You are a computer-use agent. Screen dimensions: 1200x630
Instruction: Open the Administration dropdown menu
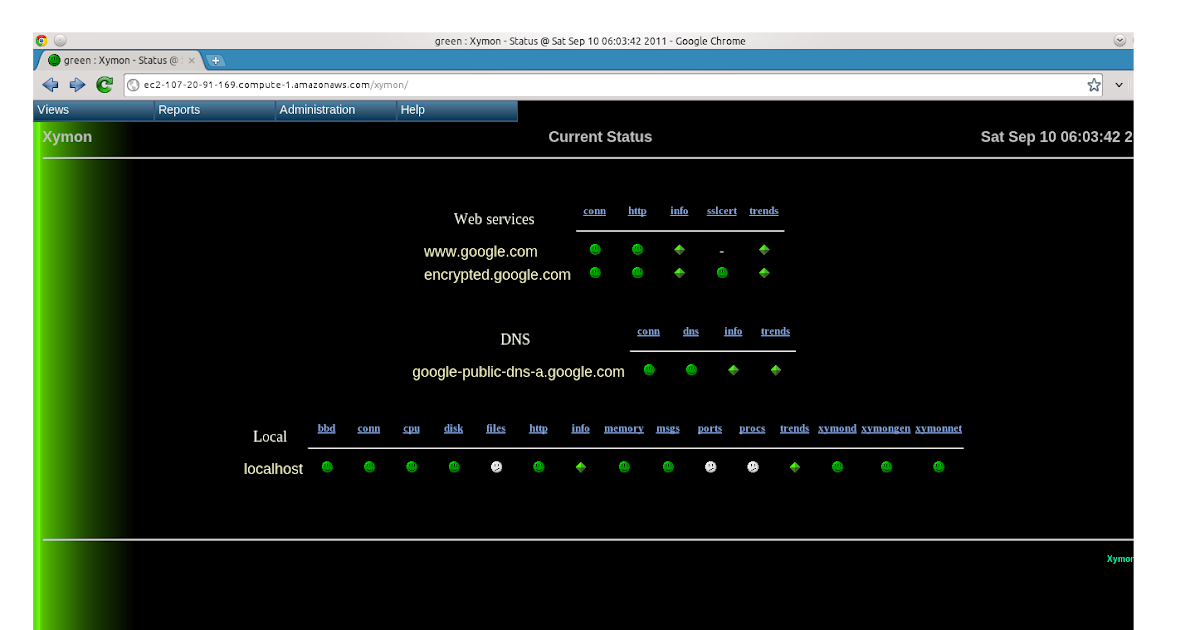[x=316, y=110]
